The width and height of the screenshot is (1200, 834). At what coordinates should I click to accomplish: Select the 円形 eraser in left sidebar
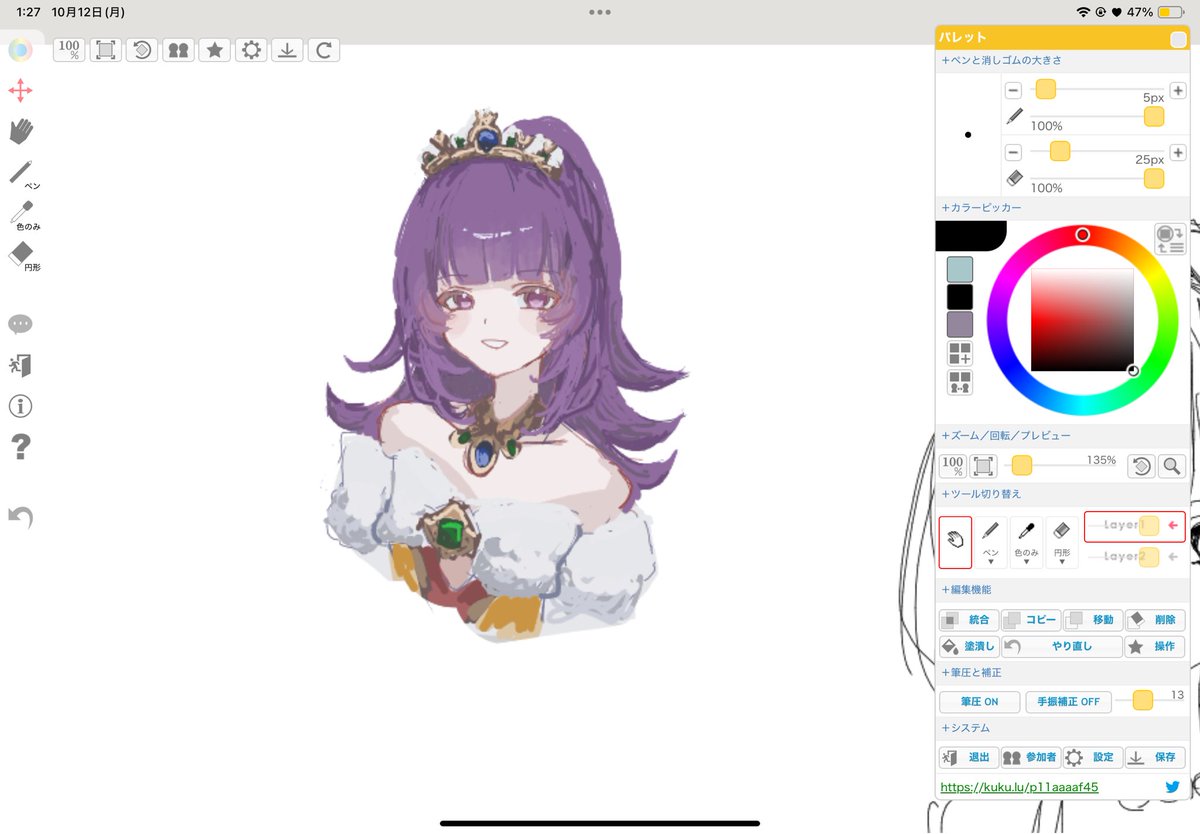tap(24, 256)
